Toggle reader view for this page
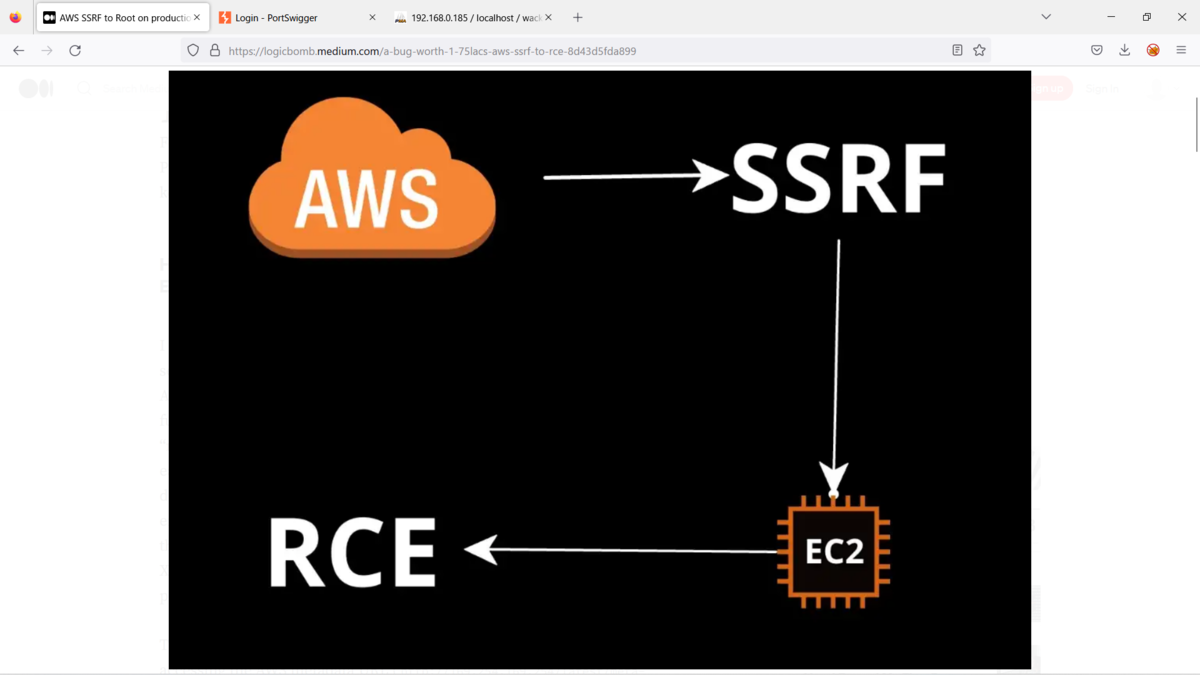 (957, 50)
